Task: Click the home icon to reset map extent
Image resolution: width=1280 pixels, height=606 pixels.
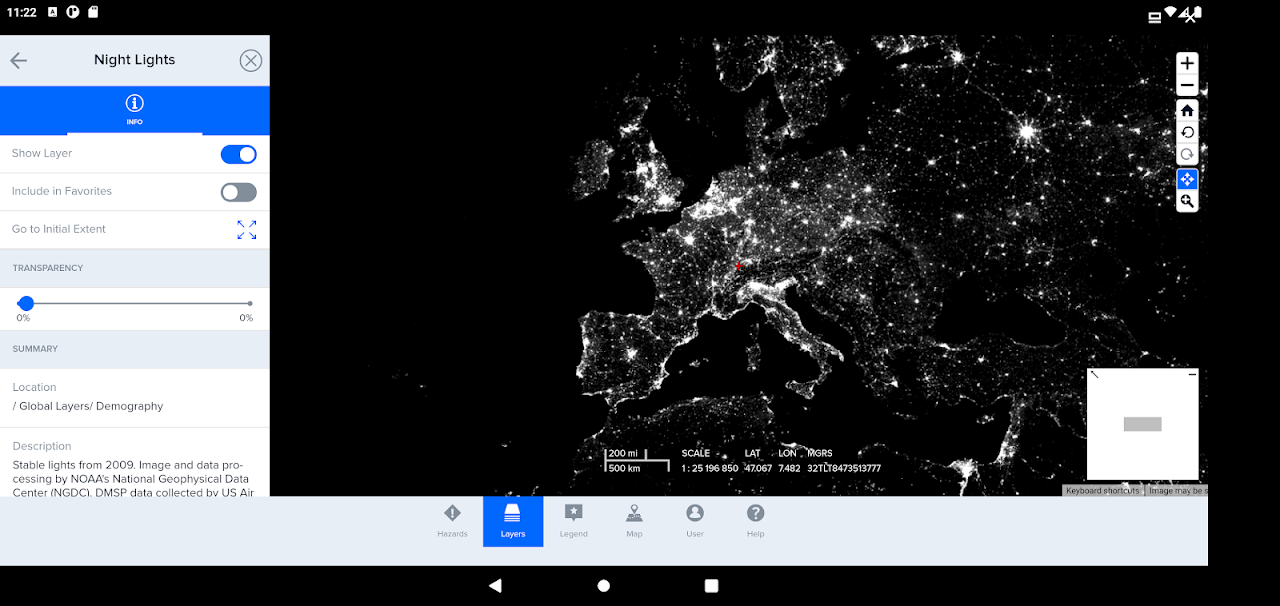Action: click(x=1187, y=110)
